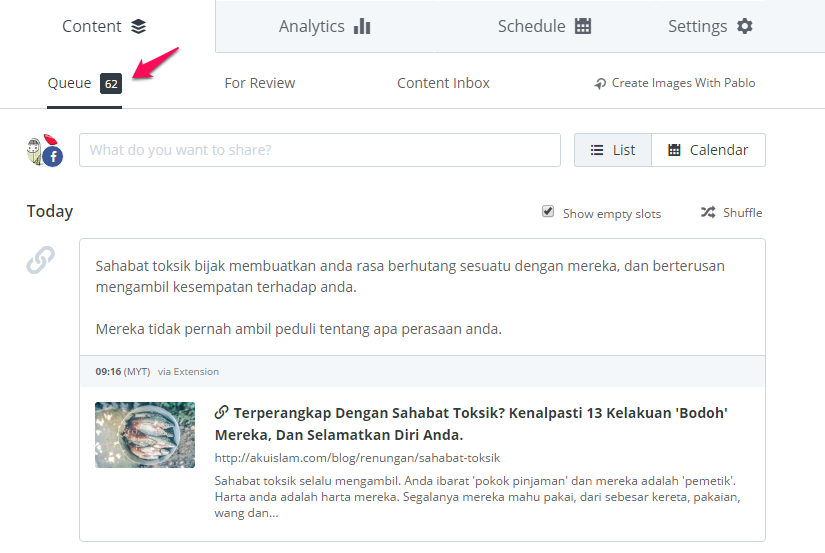Viewport: 825px width, 553px height.
Task: Shuffle the queued posts
Action: pyautogui.click(x=731, y=213)
